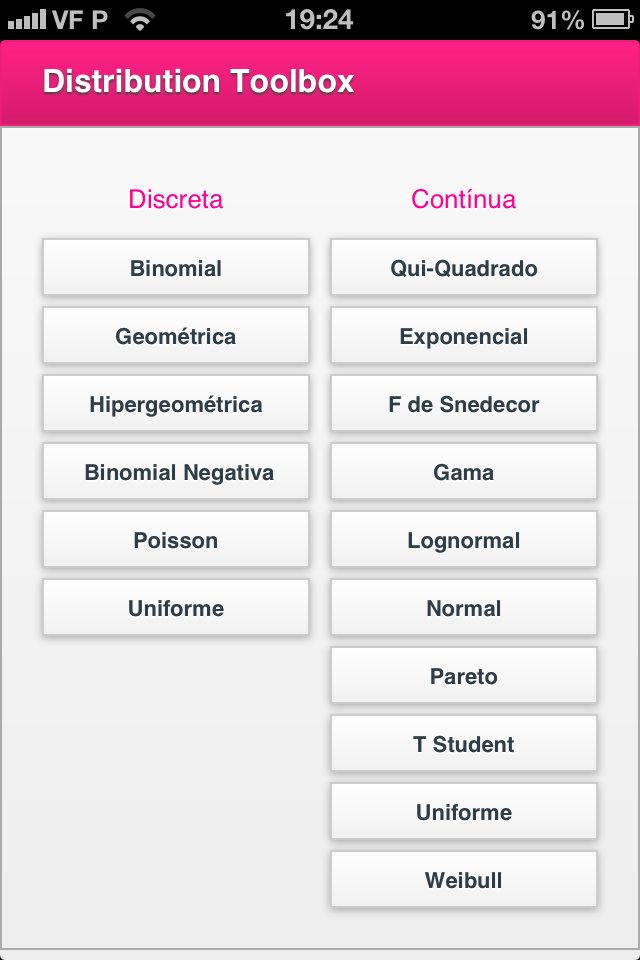Select T Student distribution
Viewport: 640px width, 960px height.
coord(463,743)
